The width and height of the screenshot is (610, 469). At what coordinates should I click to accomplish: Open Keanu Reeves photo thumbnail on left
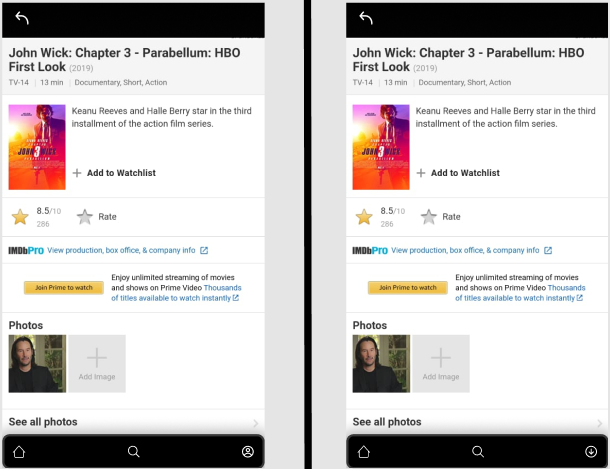tap(37, 364)
